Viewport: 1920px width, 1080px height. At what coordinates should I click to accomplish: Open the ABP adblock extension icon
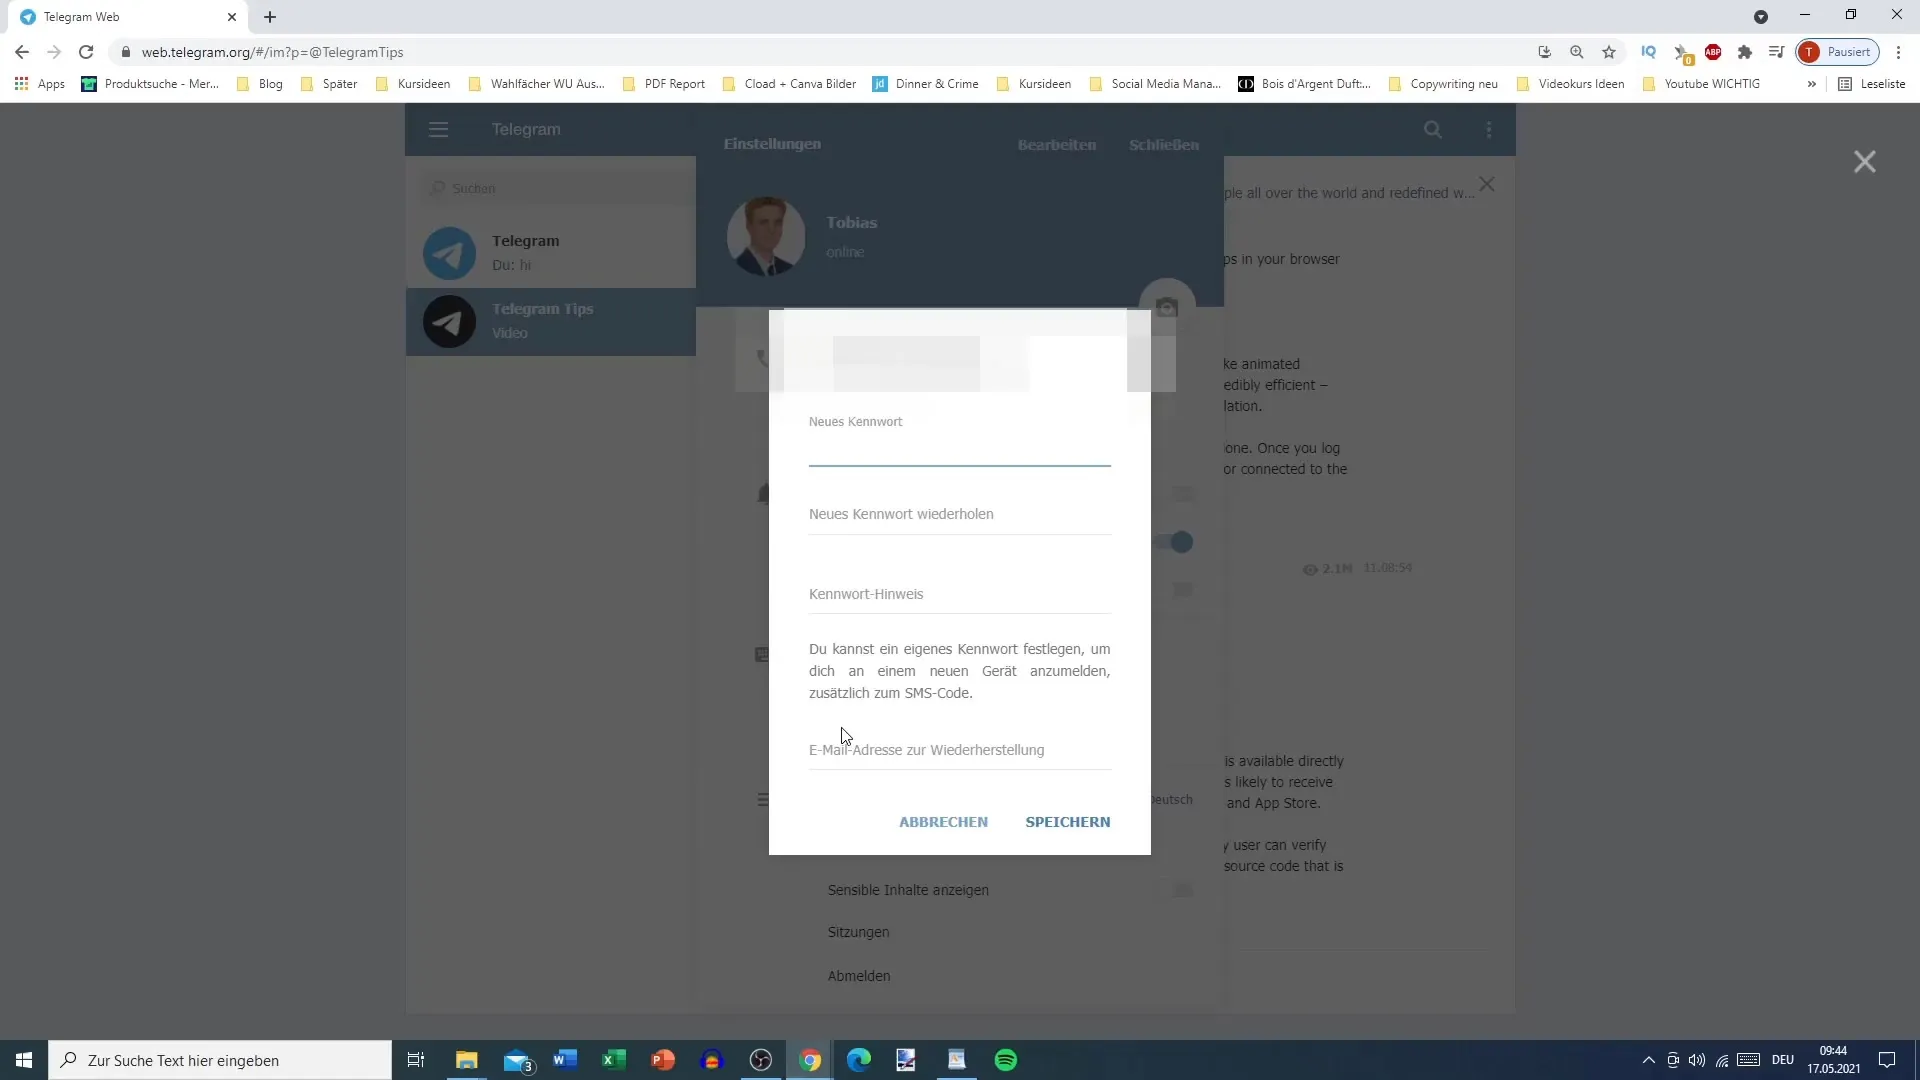point(1713,52)
